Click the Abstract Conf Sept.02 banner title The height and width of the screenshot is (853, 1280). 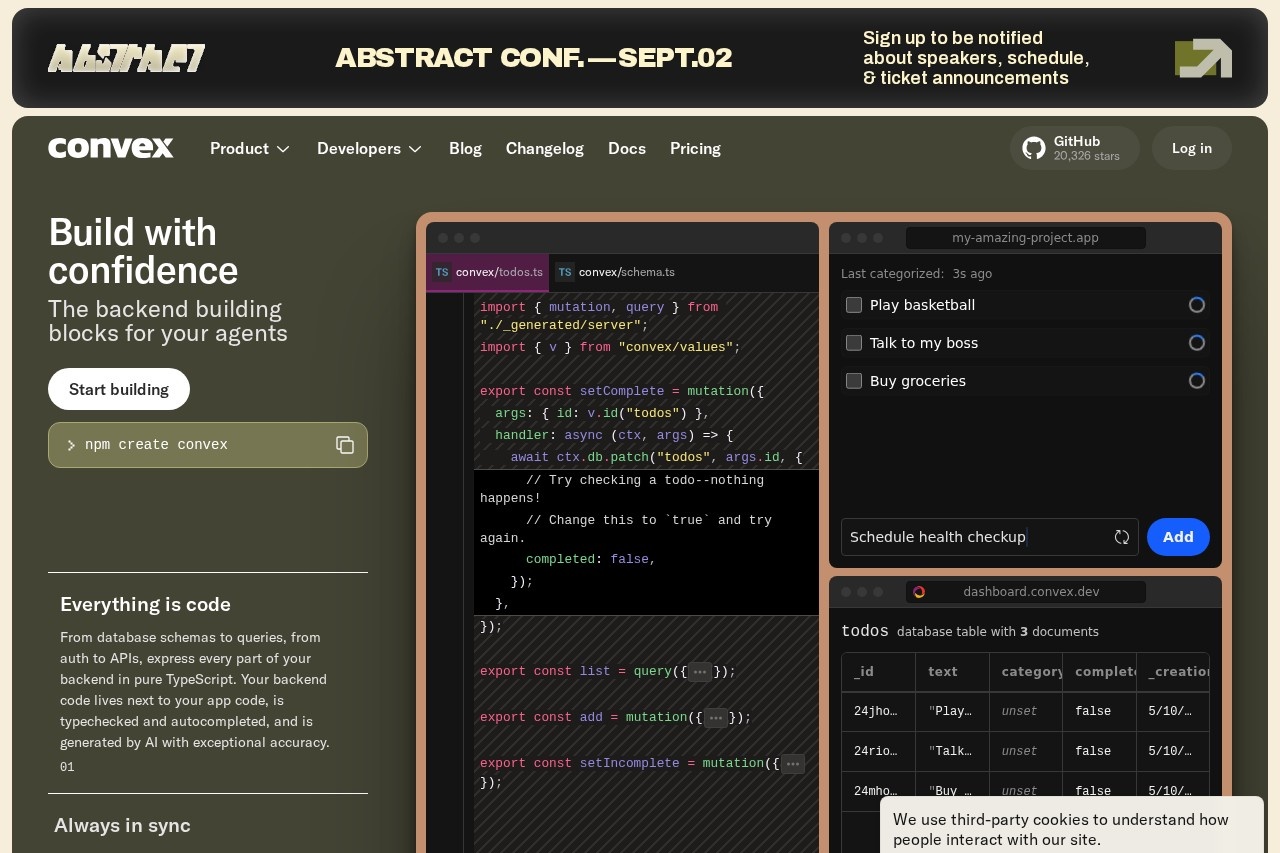tap(534, 58)
